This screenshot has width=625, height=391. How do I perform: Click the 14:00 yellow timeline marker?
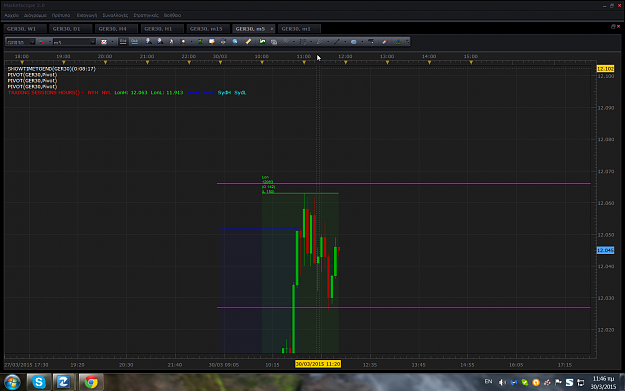point(429,63)
